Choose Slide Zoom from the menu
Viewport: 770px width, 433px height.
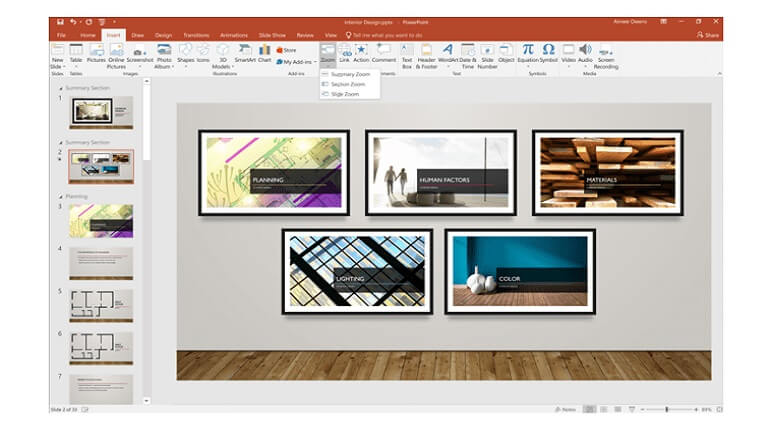(350, 94)
